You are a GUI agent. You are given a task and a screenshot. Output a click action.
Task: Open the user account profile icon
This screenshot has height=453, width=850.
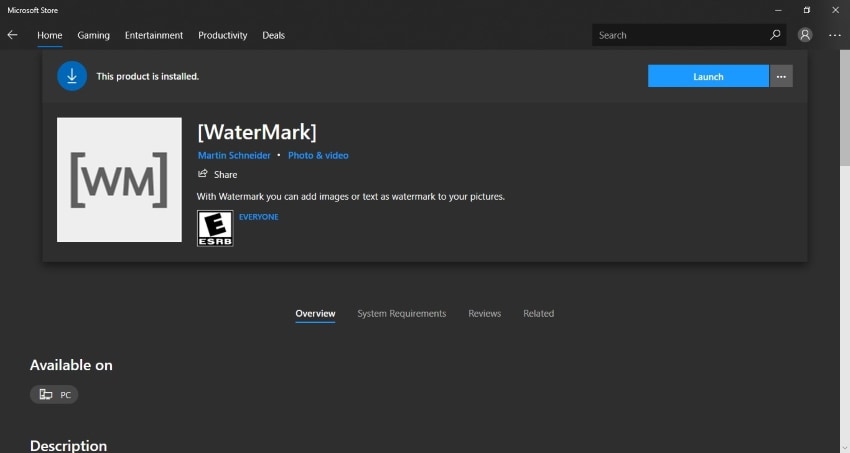tap(805, 35)
